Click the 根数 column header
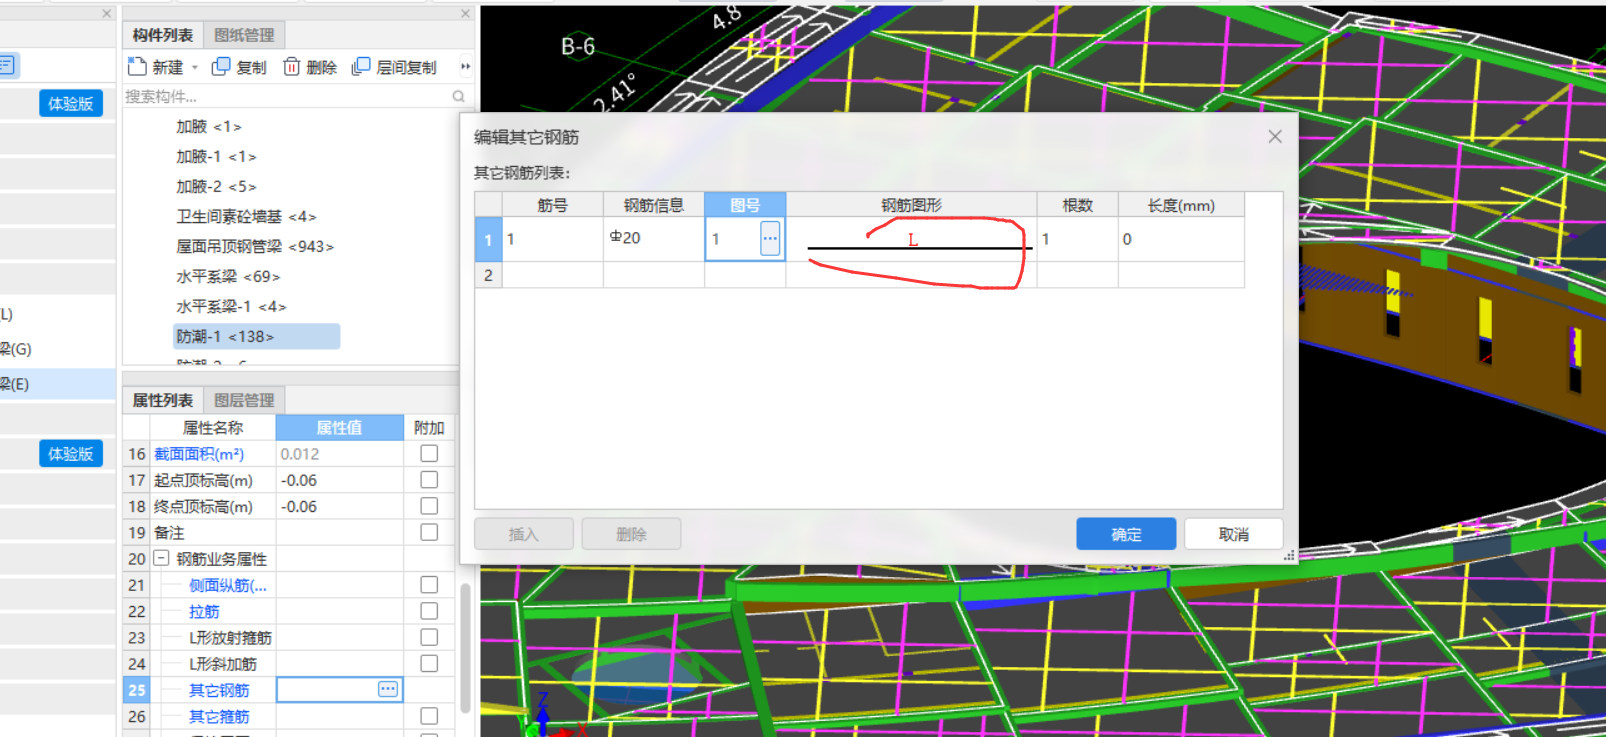Image resolution: width=1606 pixels, height=737 pixels. (x=1077, y=204)
